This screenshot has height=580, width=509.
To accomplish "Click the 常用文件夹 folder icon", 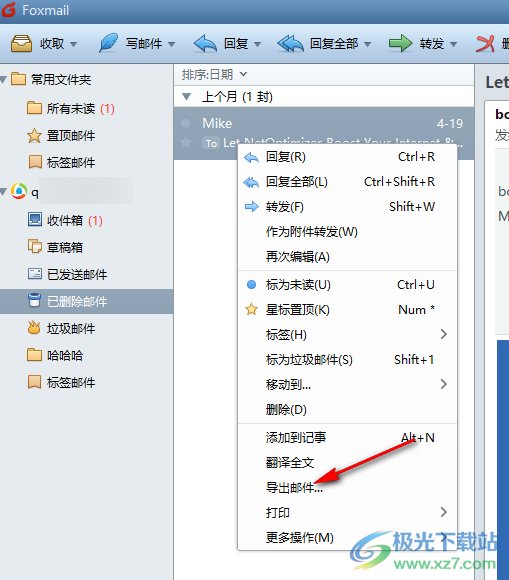I will click(18, 79).
